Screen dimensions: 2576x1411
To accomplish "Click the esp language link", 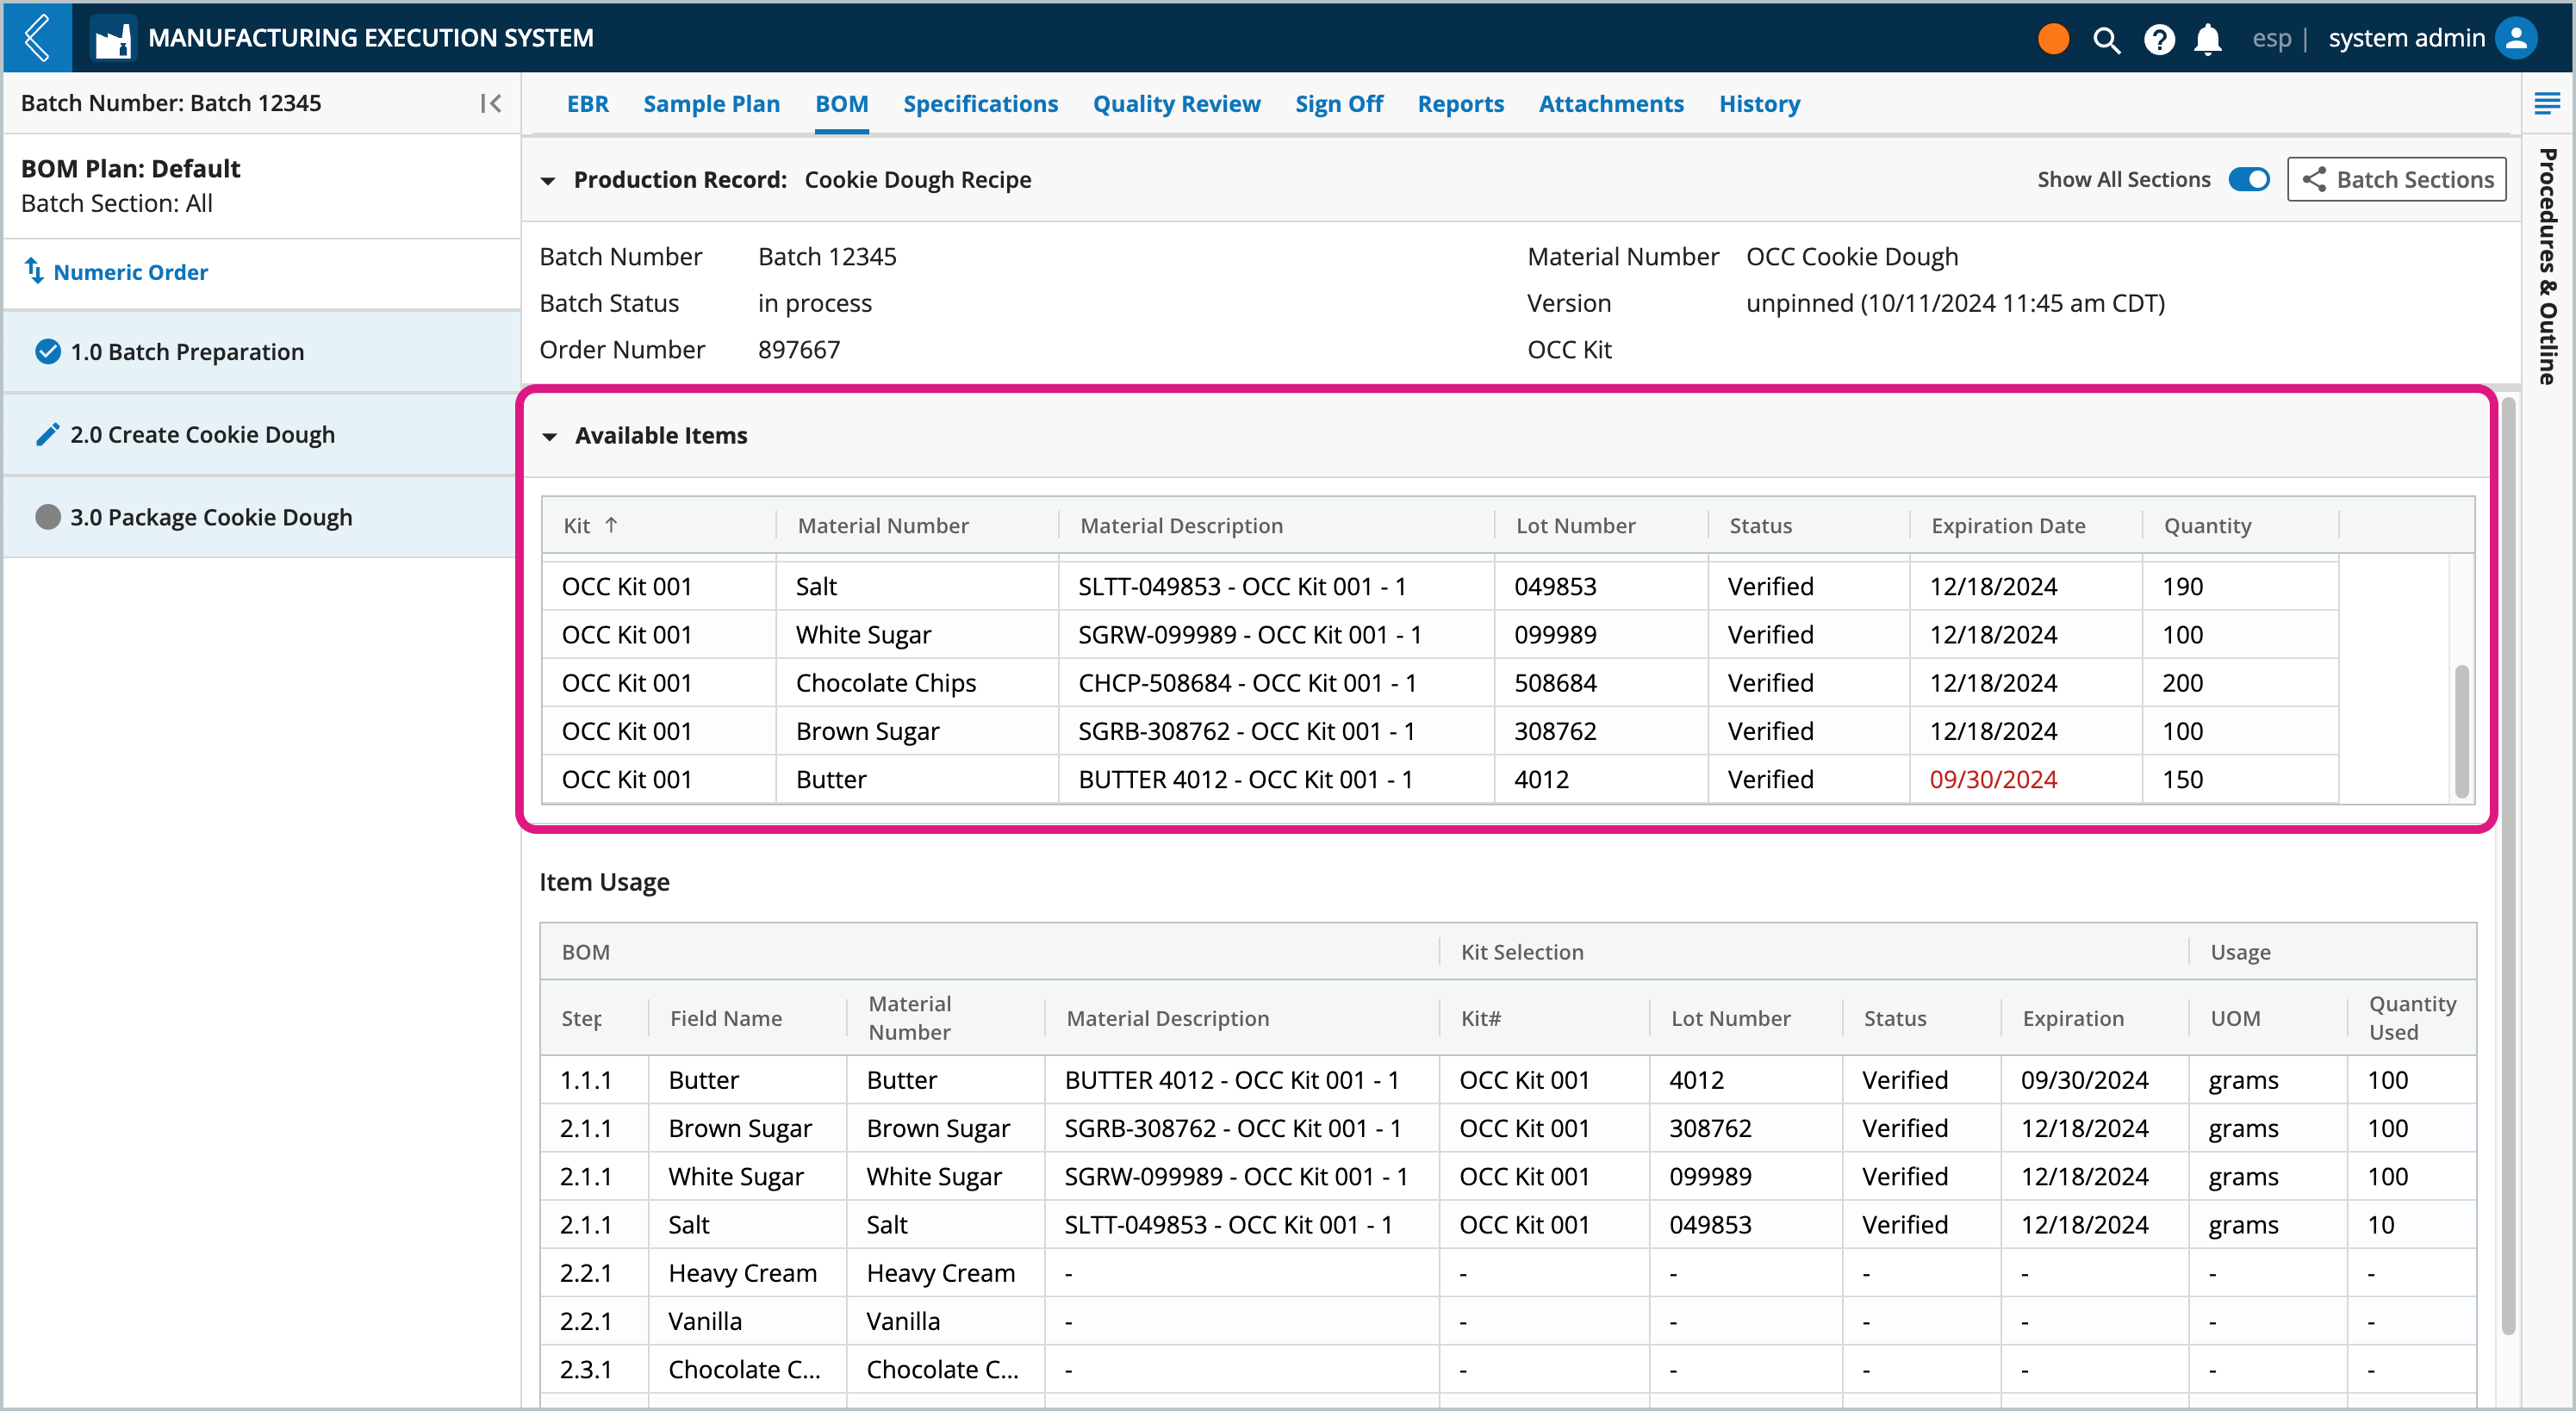I will point(2271,38).
